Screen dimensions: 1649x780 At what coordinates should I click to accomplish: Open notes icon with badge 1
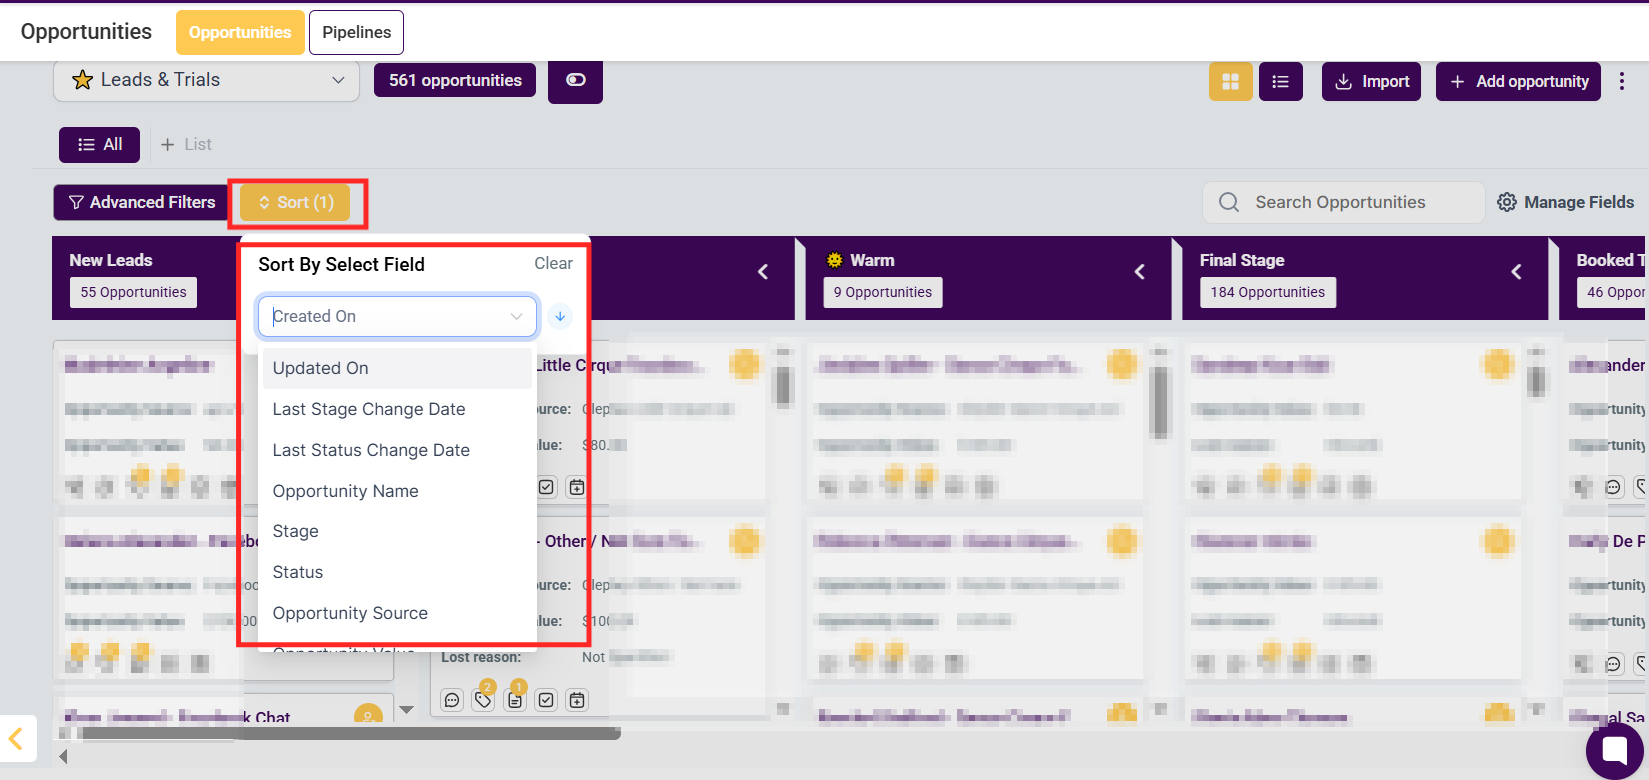514,700
